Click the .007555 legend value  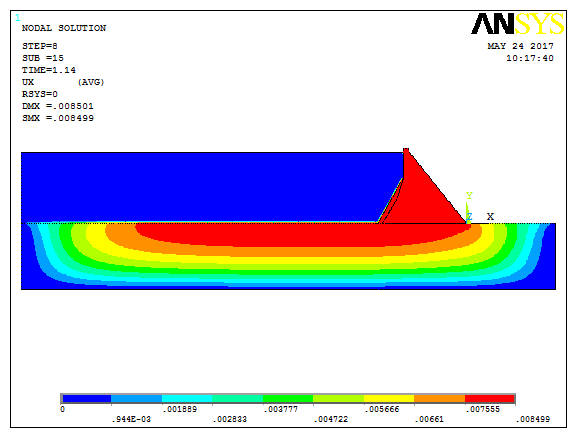click(483, 409)
